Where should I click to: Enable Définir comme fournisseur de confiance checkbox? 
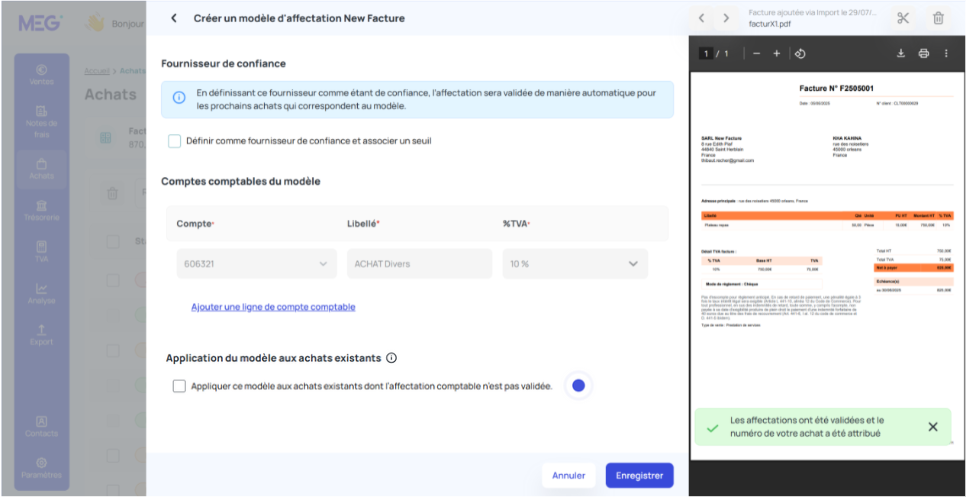tap(175, 141)
